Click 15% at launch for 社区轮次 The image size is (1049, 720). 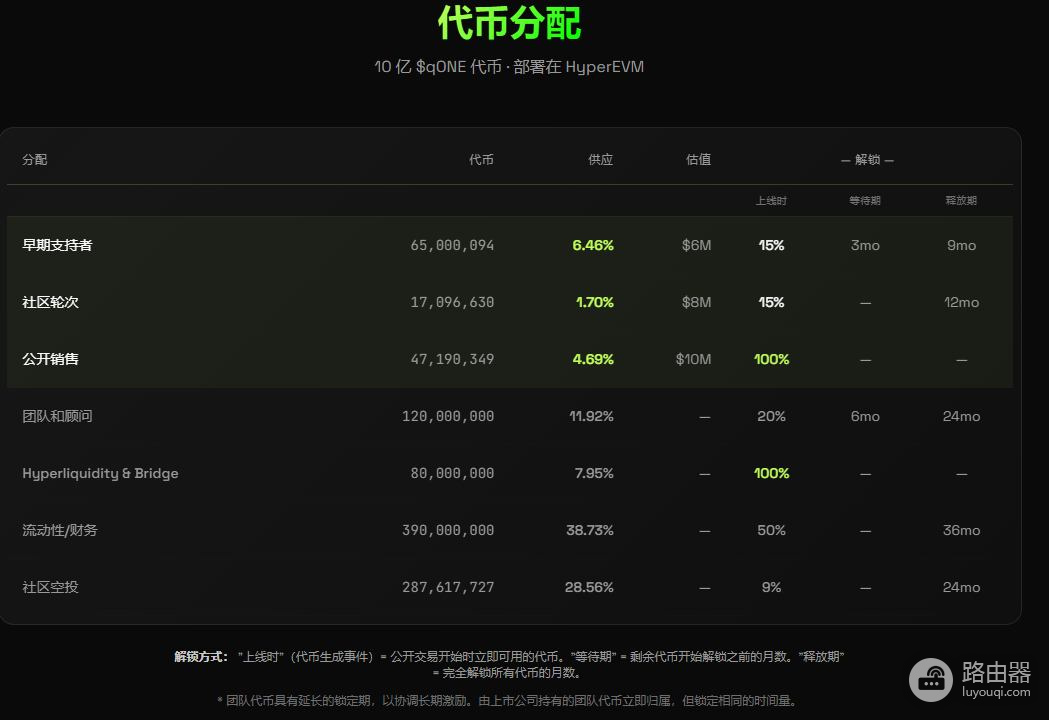(771, 302)
